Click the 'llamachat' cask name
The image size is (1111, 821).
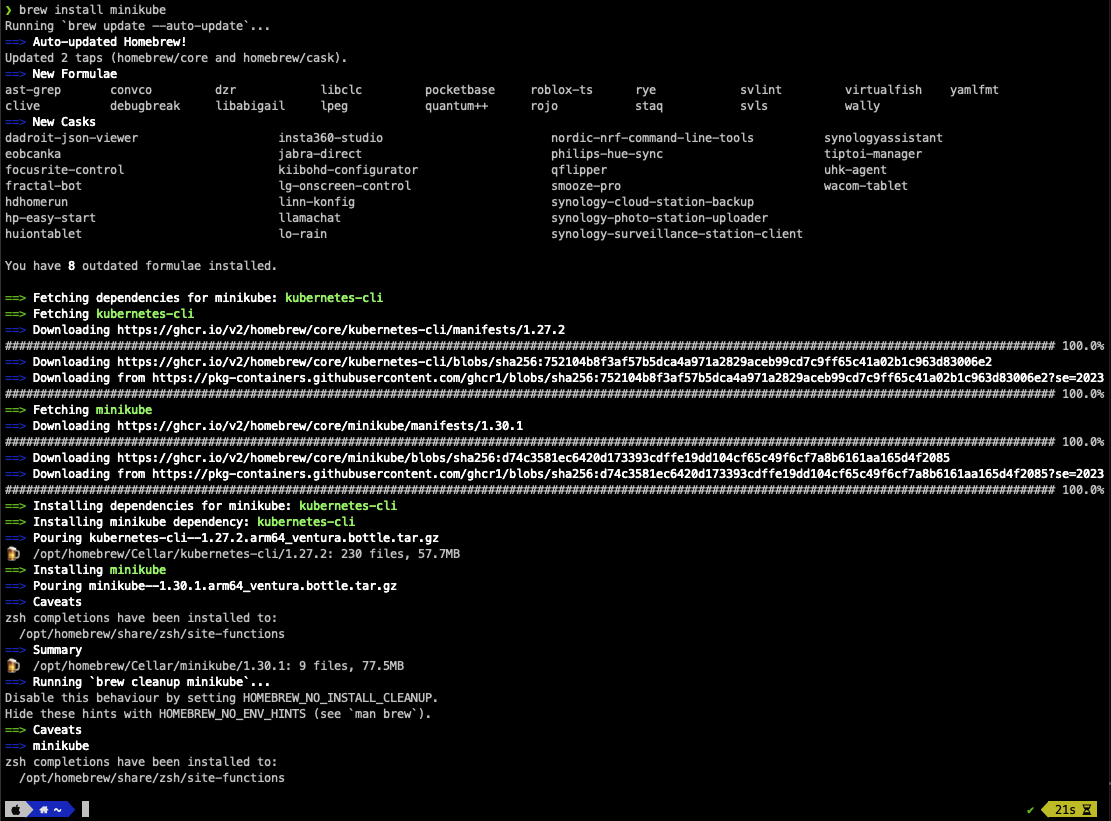tap(310, 218)
